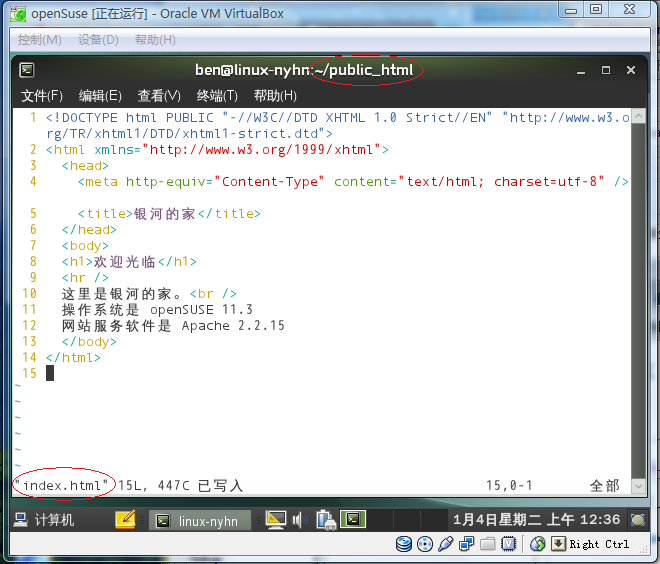Click the VirtualBox app icon in title bar
Screen dimensions: 660x564
[x=18, y=13]
